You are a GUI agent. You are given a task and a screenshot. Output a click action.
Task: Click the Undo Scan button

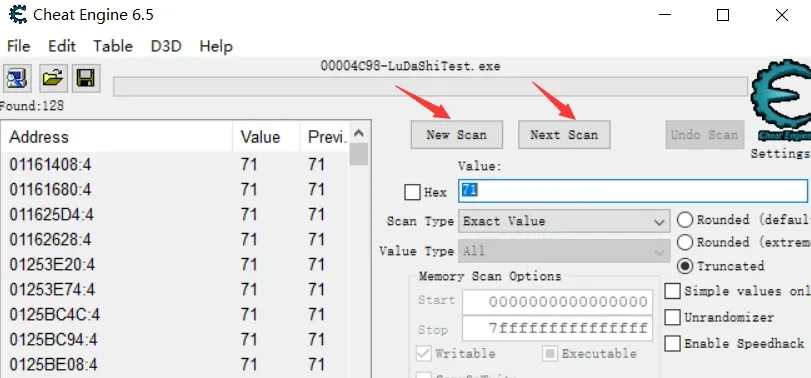(704, 135)
